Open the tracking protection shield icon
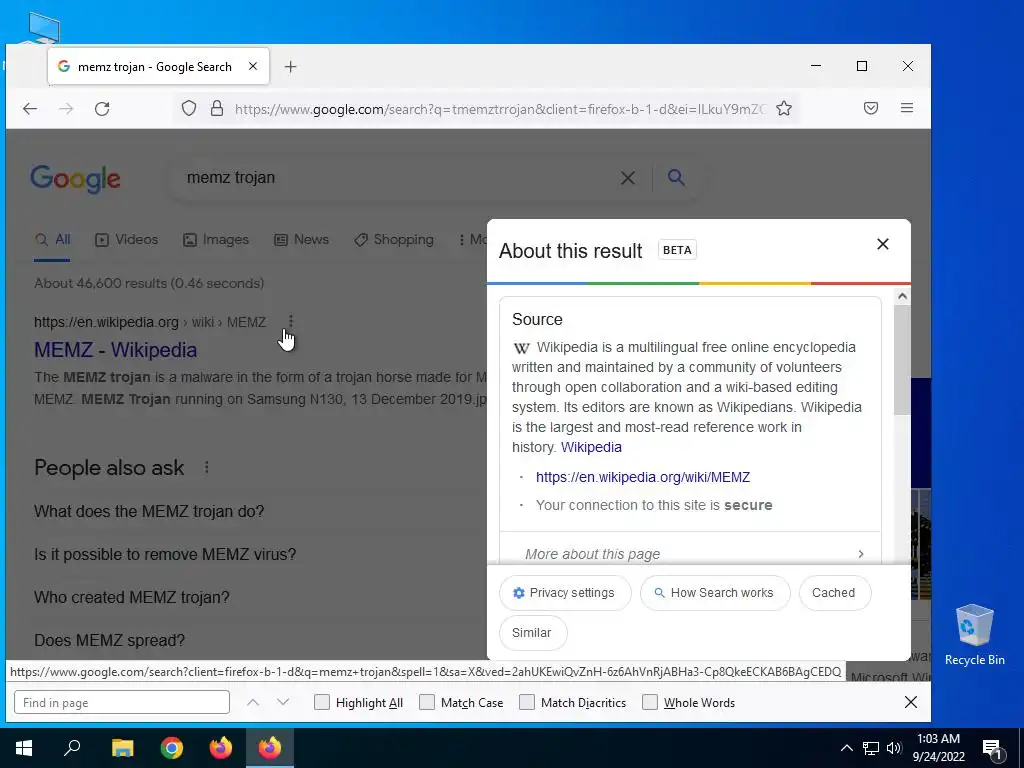The image size is (1024, 768). [189, 108]
